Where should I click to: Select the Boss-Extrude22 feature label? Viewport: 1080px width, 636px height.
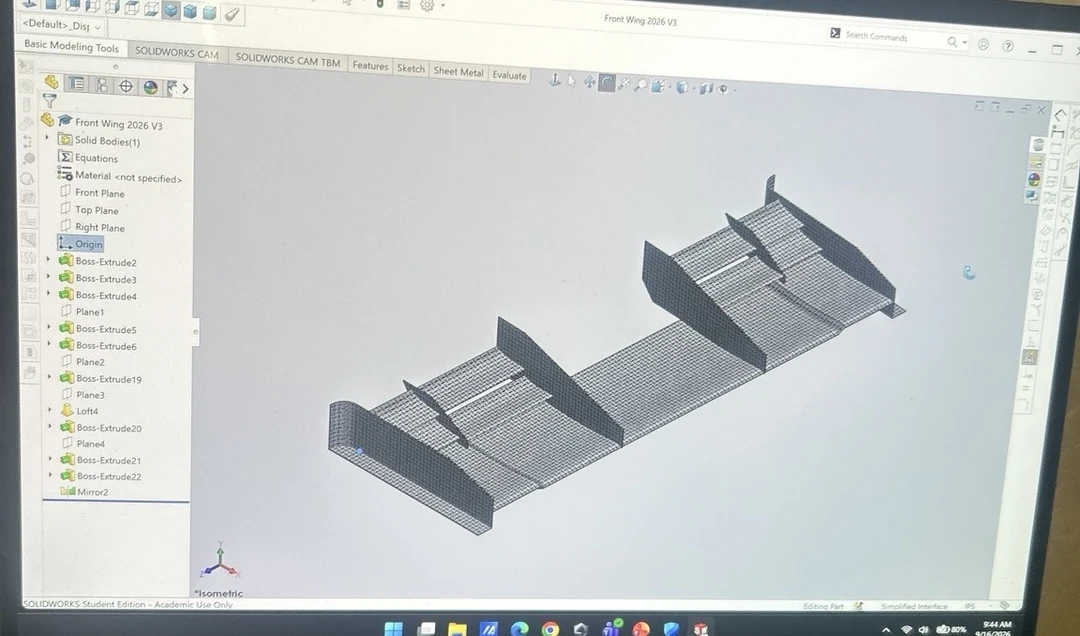[x=109, y=476]
